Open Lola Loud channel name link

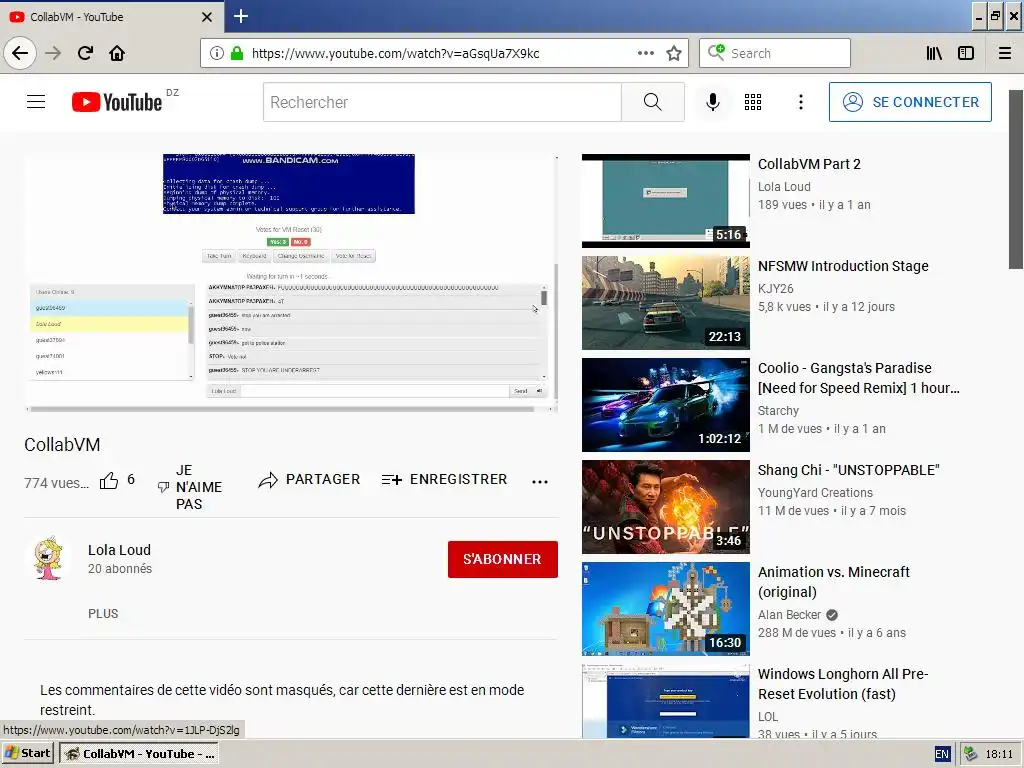pyautogui.click(x=120, y=550)
